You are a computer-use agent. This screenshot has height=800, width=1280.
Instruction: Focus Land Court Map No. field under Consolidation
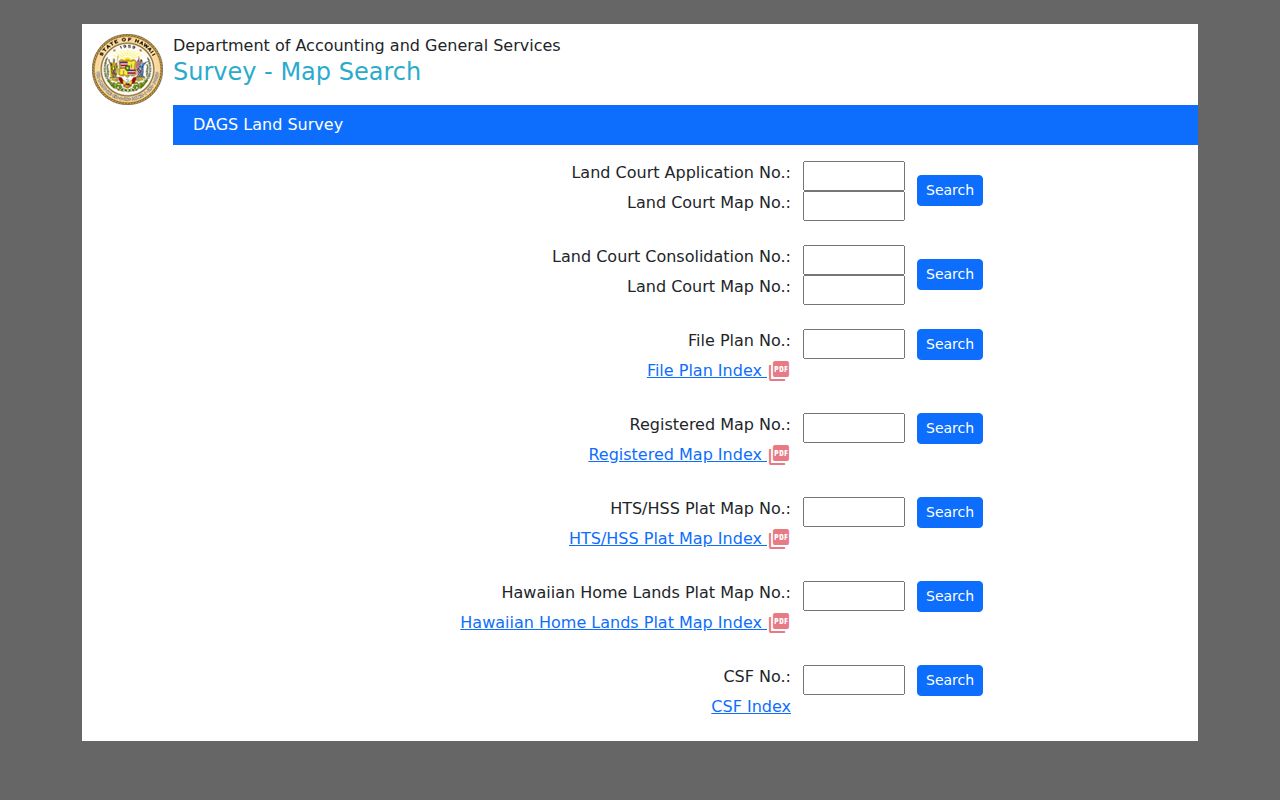pyautogui.click(x=854, y=290)
